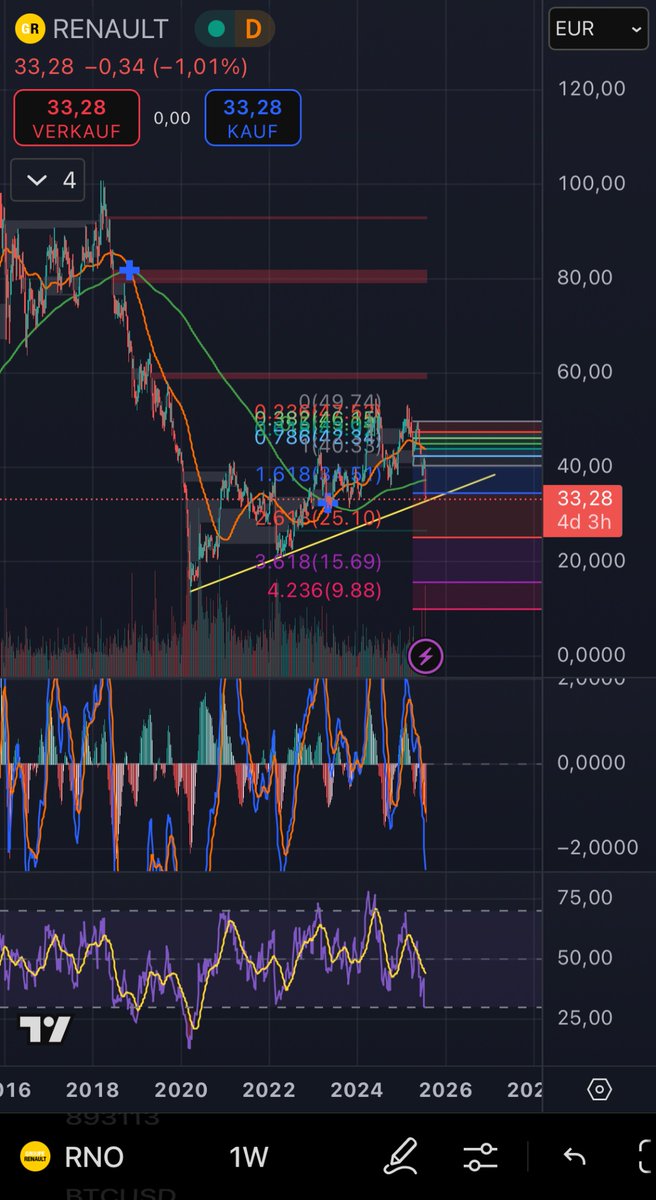This screenshot has width=656, height=1200.
Task: Change the 1W timeframe interval
Action: click(x=249, y=1157)
